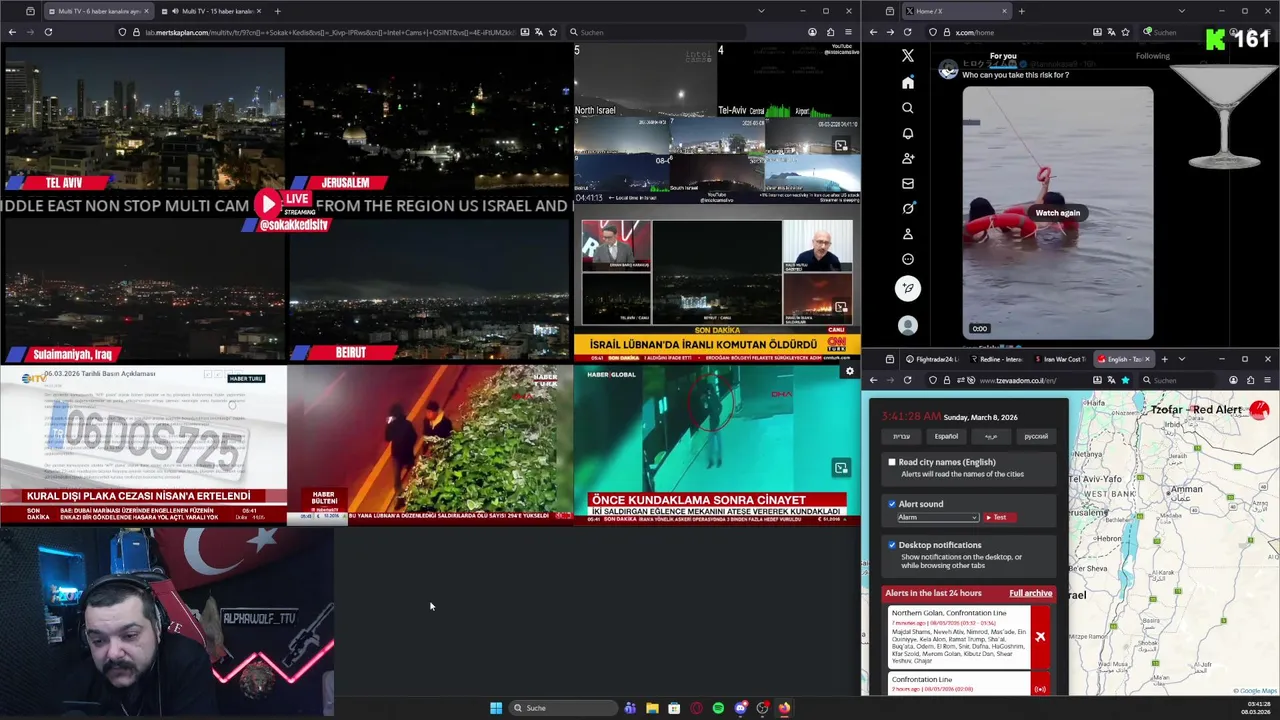
Task: Switch language to Español
Action: click(x=946, y=436)
